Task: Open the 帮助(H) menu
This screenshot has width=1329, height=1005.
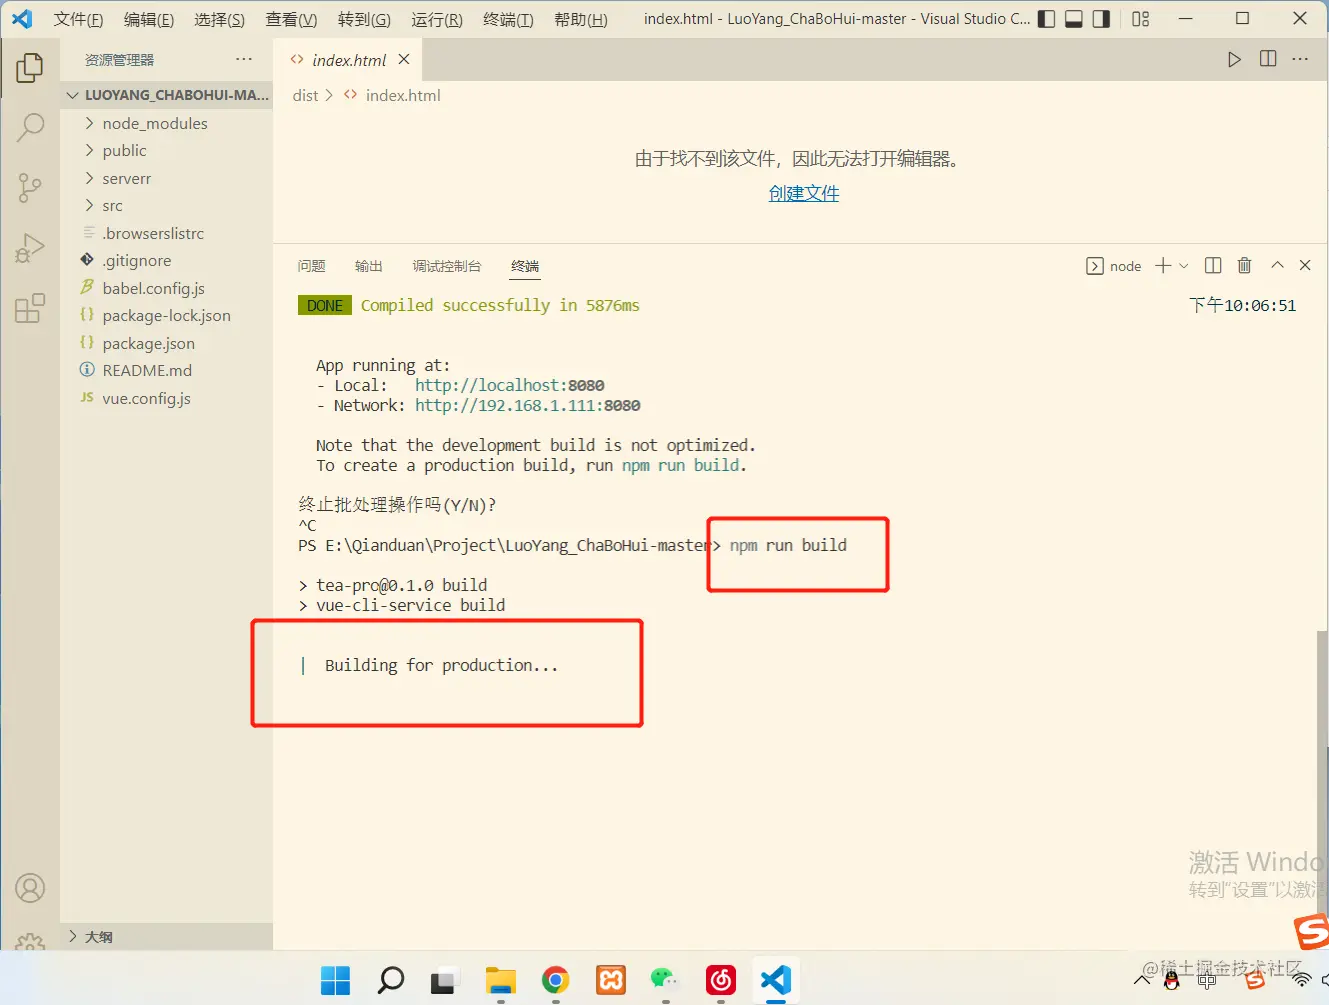Action: point(581,19)
